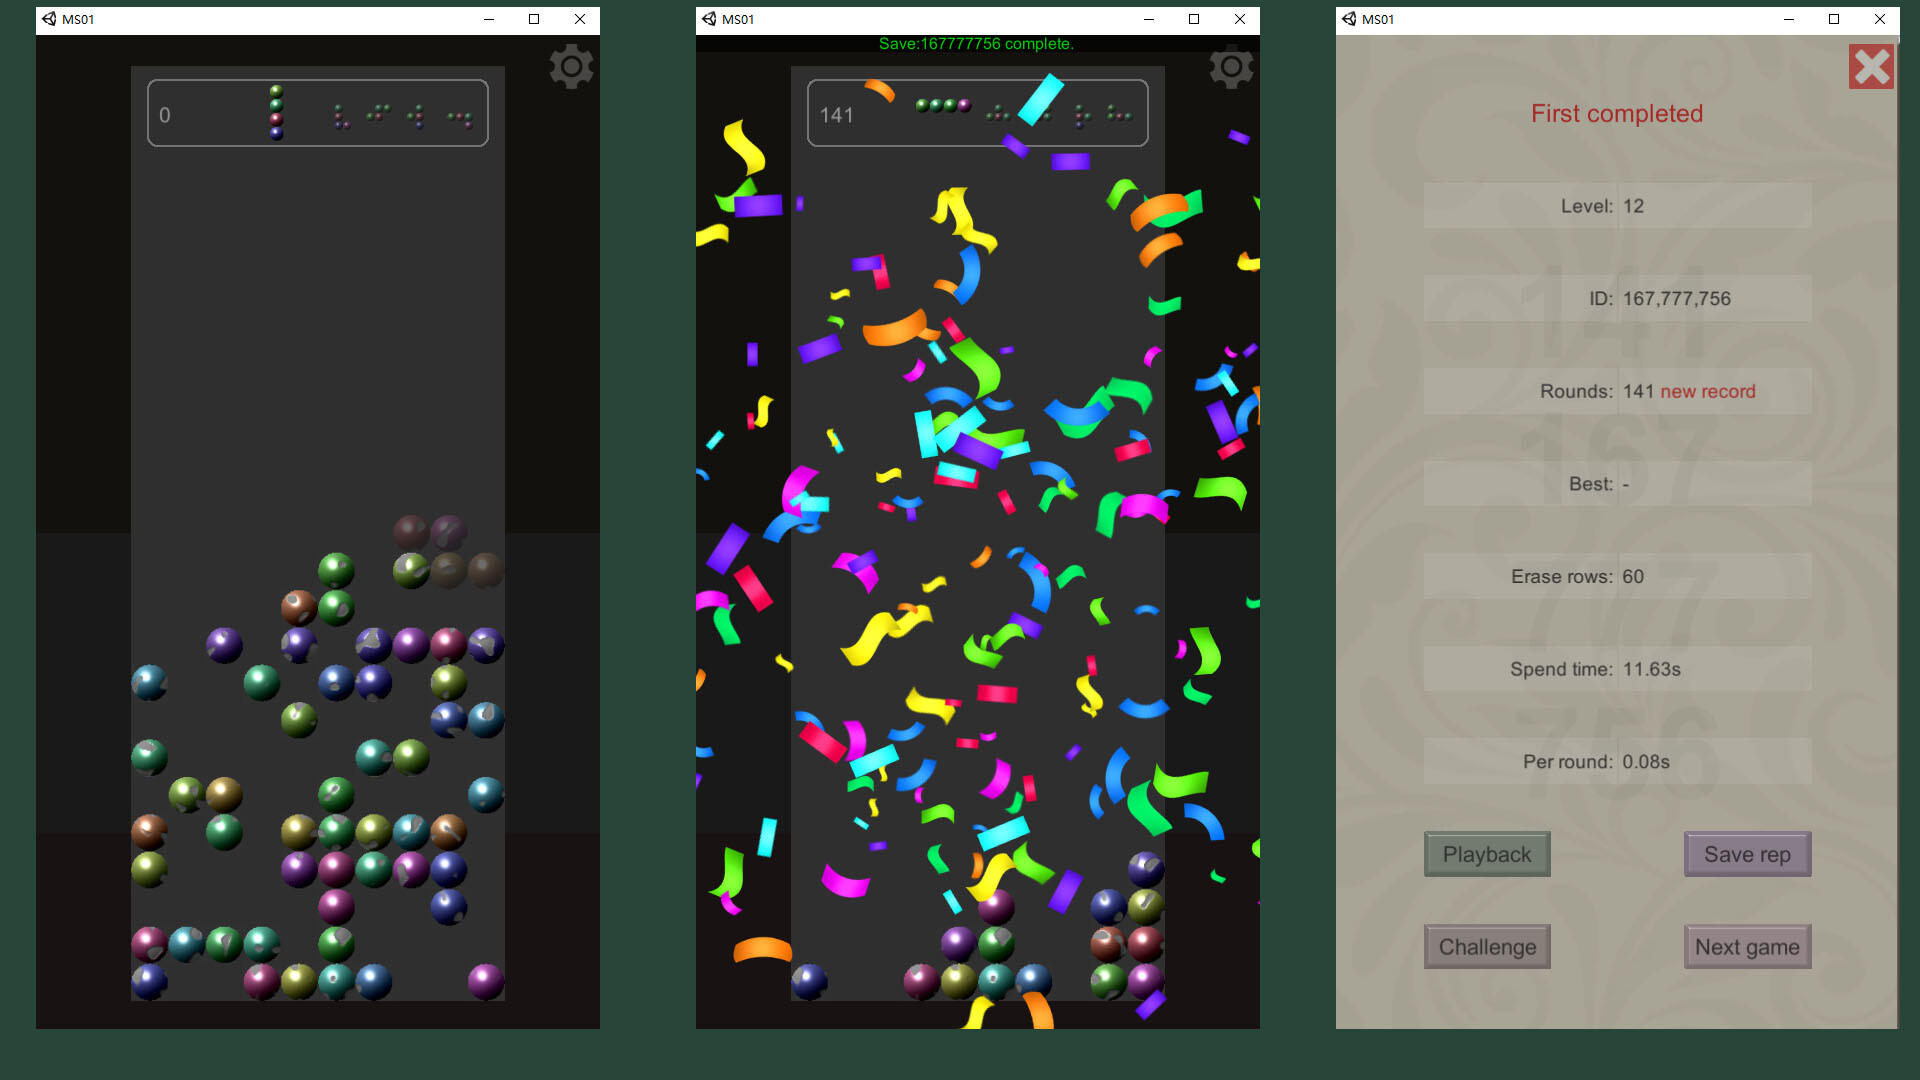Click the Level 12 field
This screenshot has width=1920, height=1080.
1617,206
